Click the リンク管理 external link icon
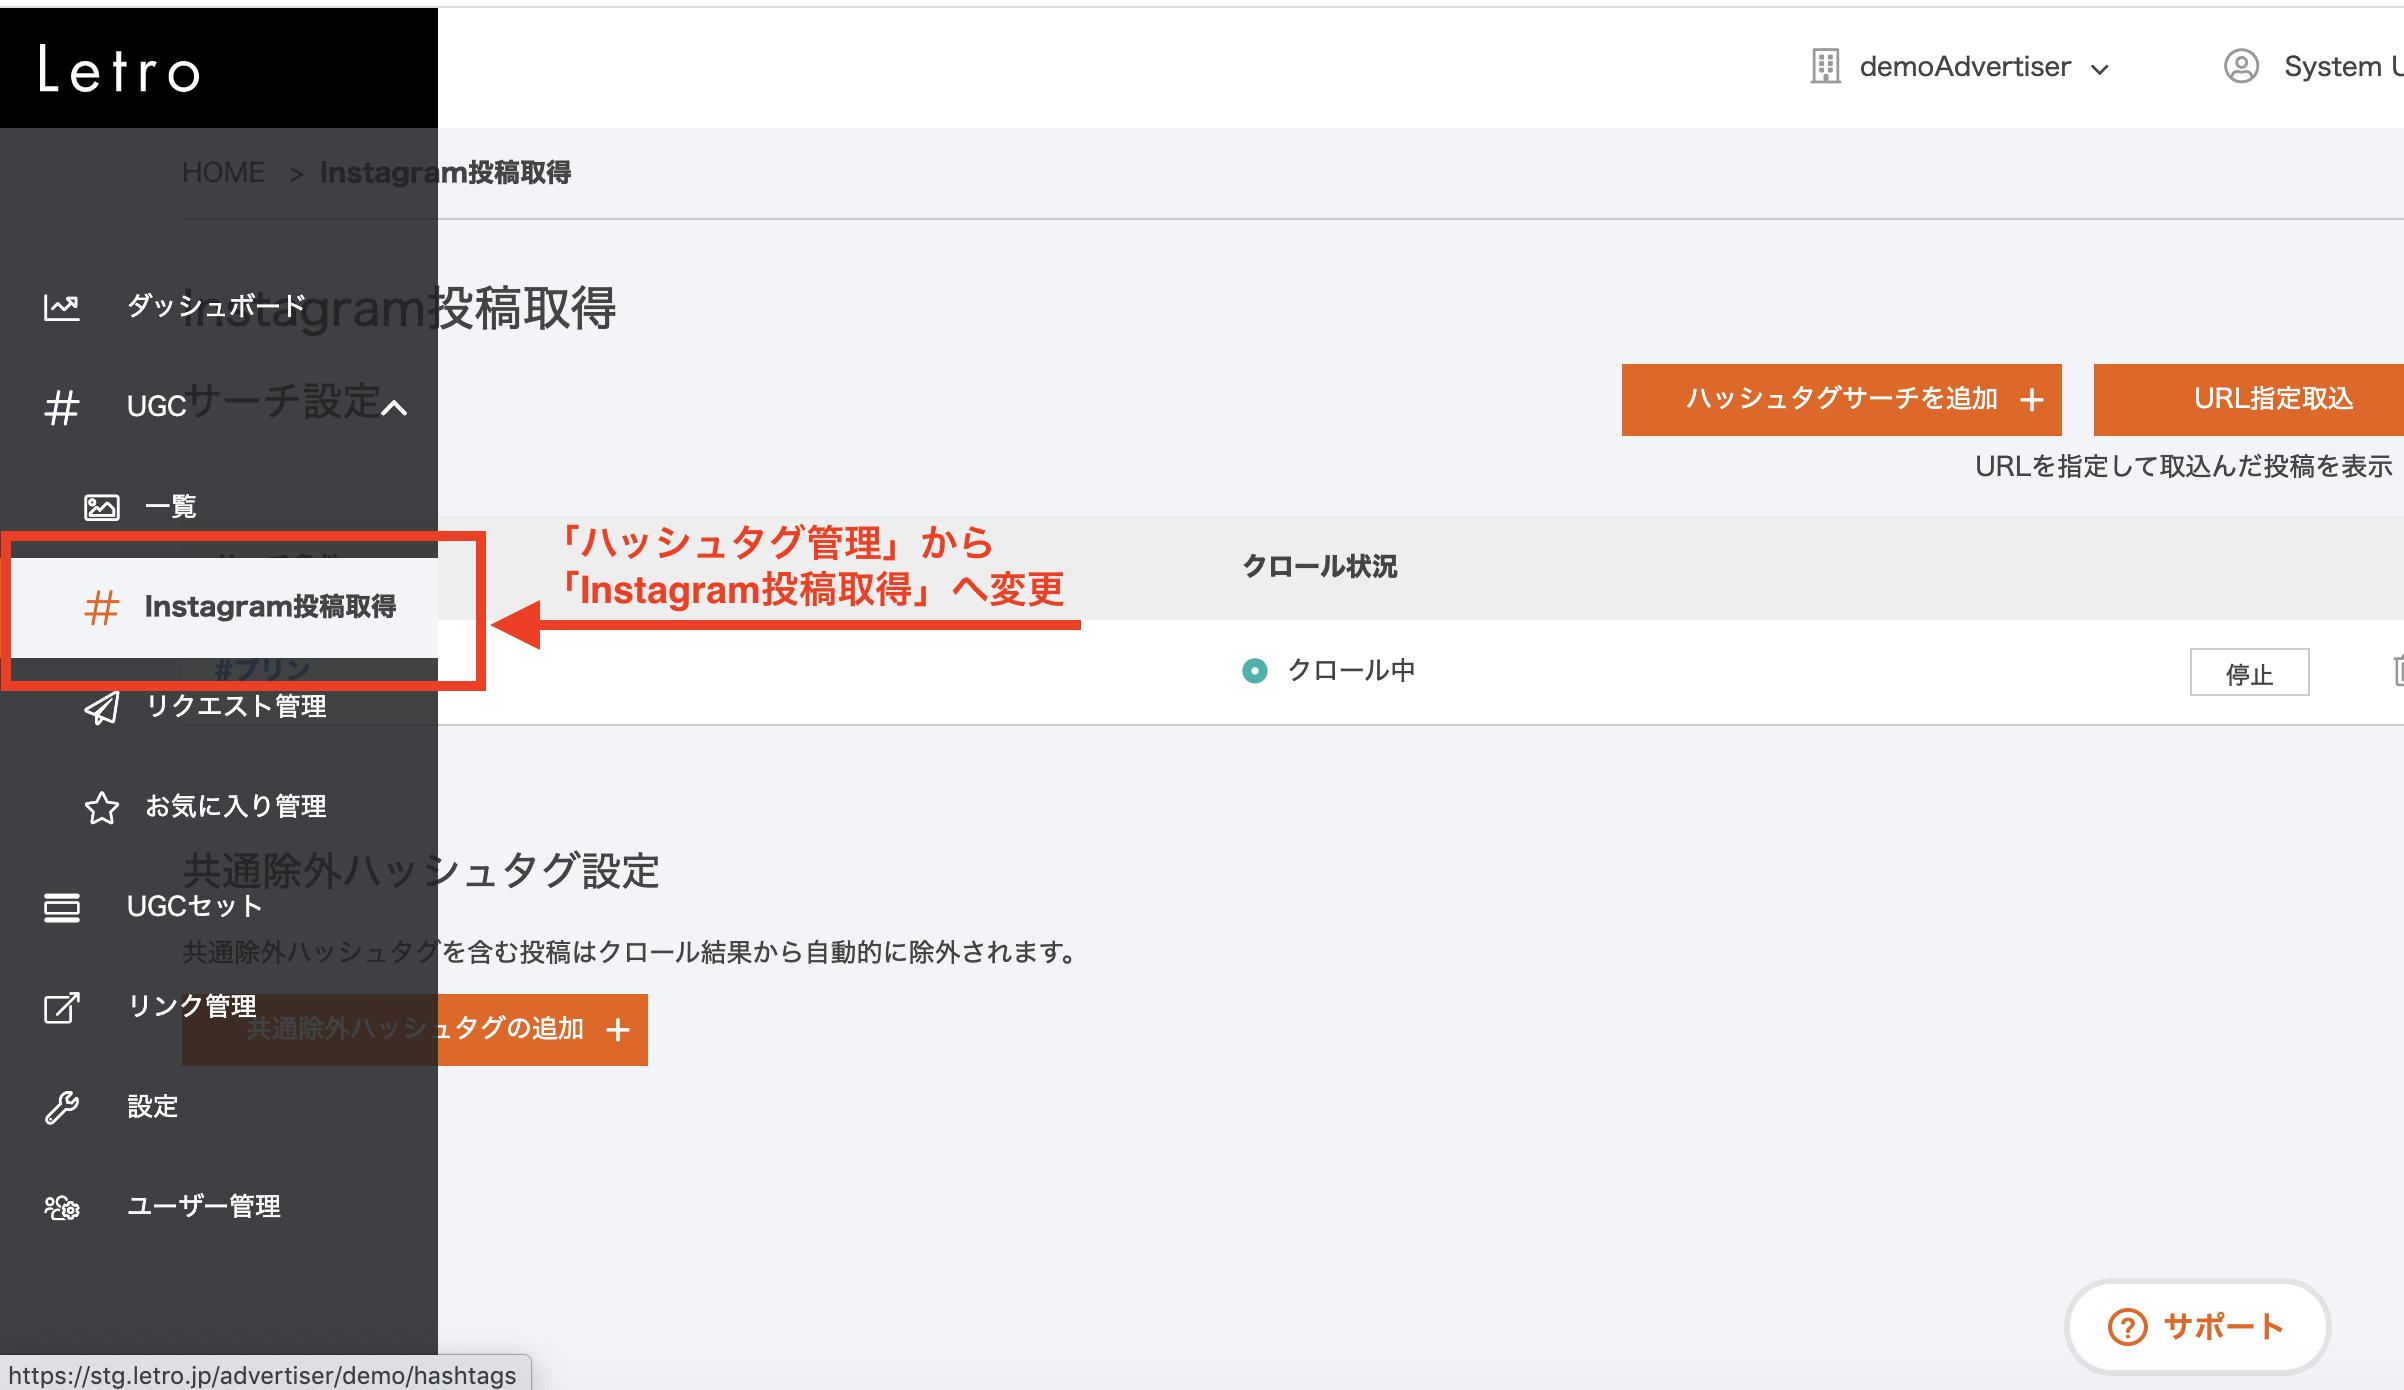Image resolution: width=2404 pixels, height=1390 pixels. (x=61, y=1007)
